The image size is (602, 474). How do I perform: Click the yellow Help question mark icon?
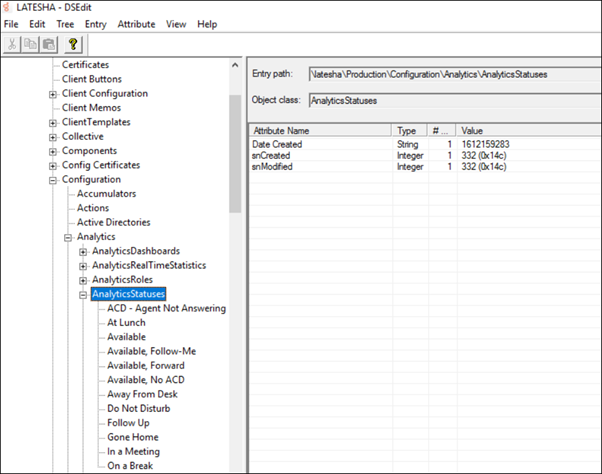click(73, 44)
